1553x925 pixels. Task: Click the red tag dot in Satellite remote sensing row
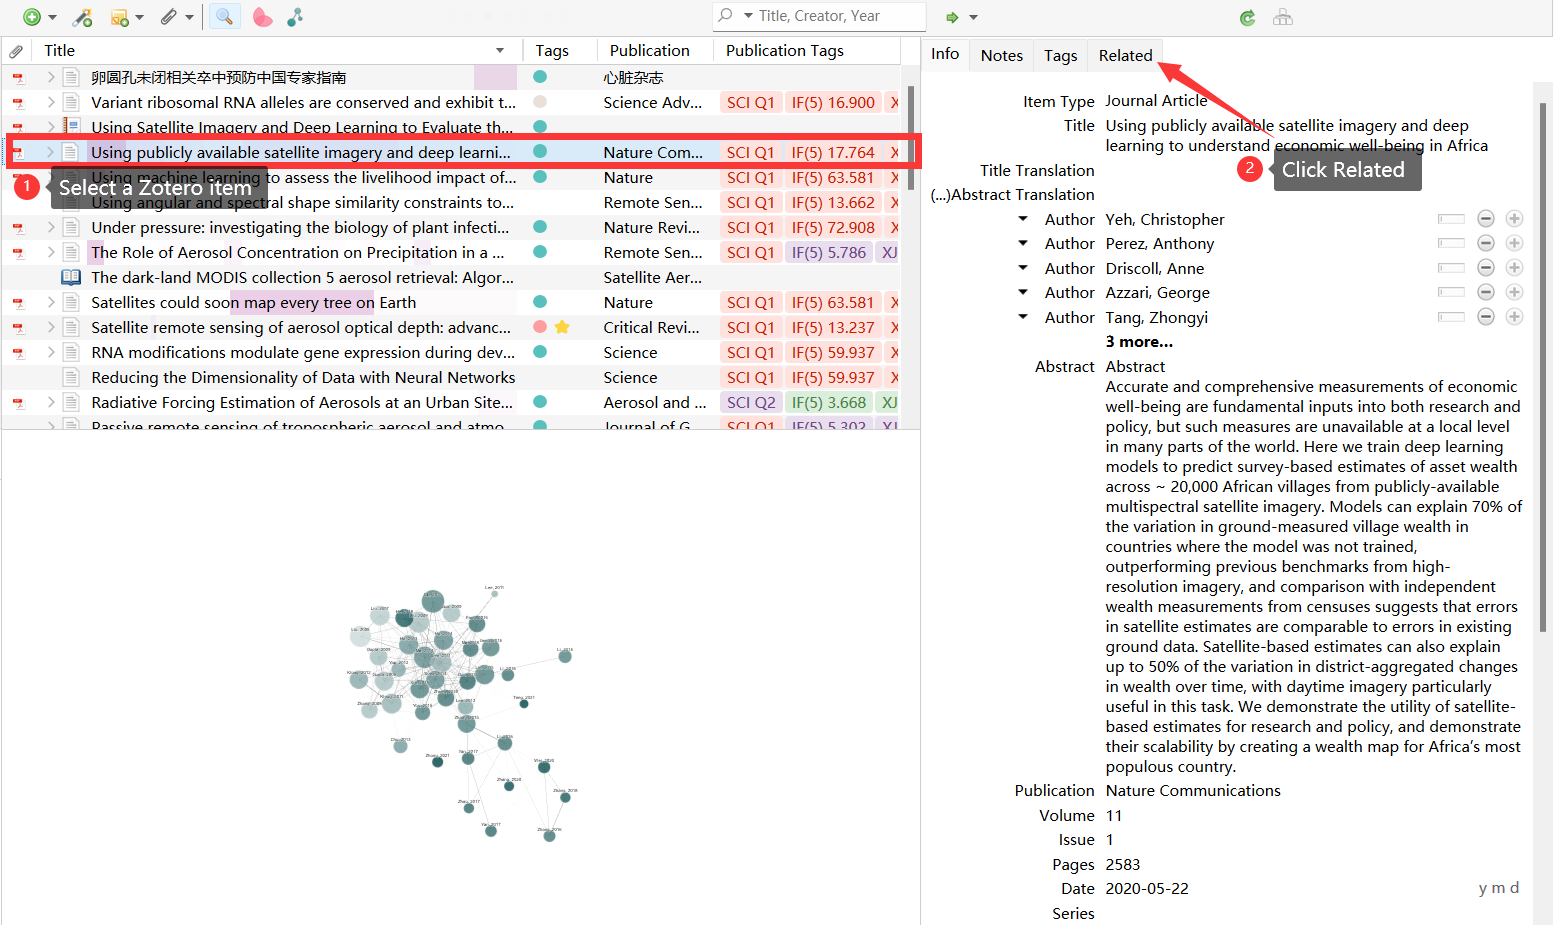point(540,327)
